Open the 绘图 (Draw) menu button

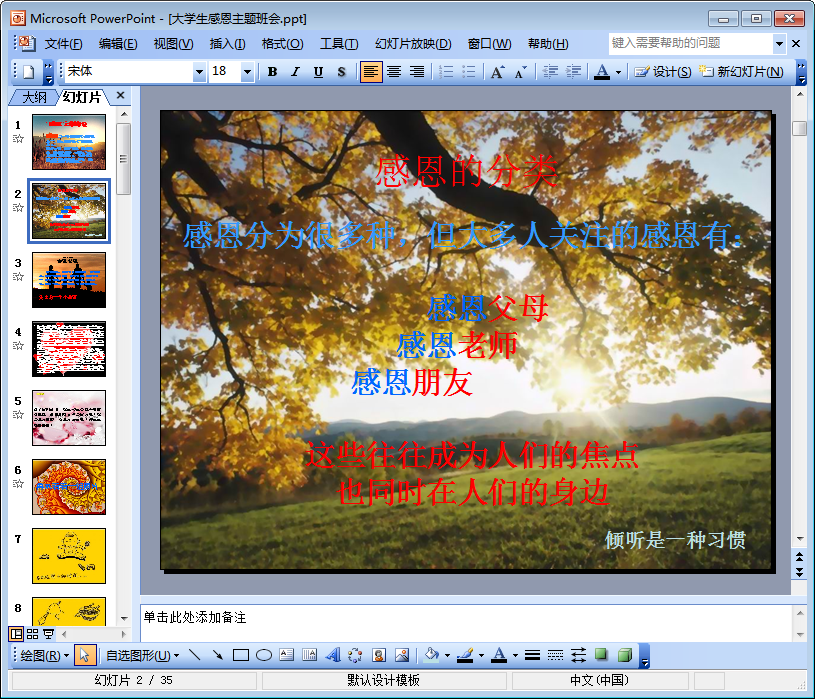pyautogui.click(x=44, y=656)
